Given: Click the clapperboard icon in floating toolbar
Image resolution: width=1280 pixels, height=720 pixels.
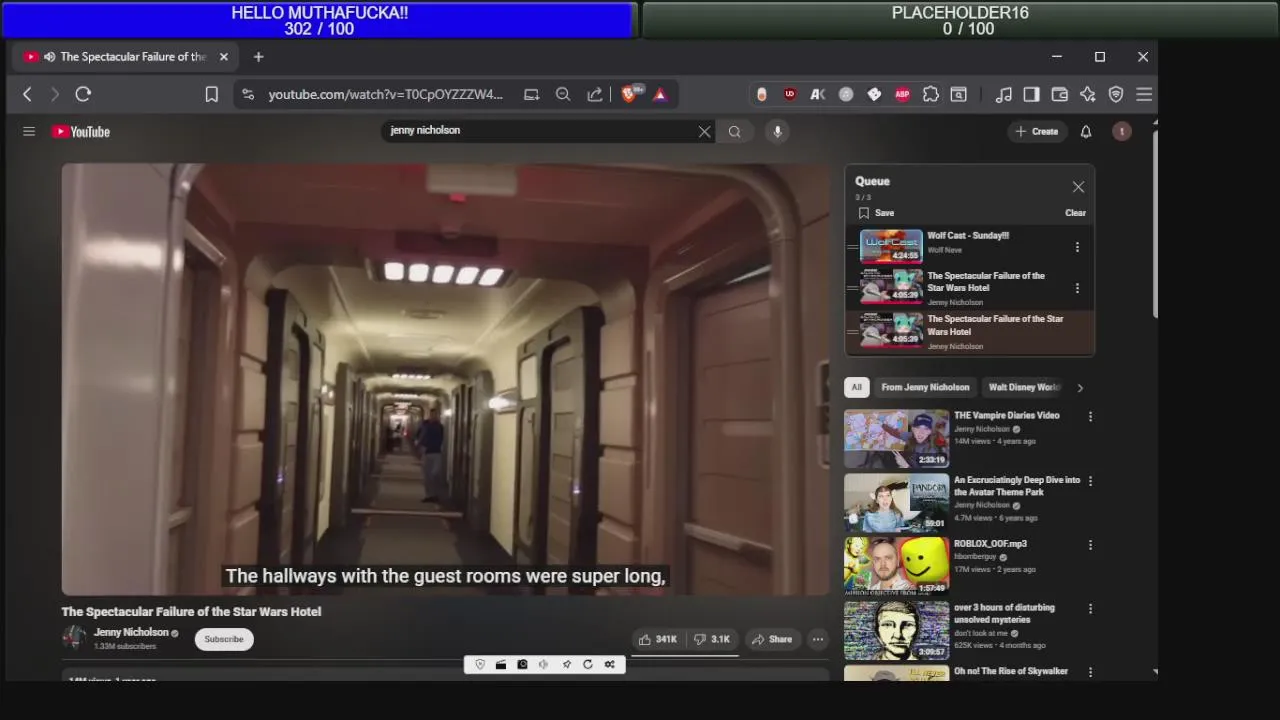Looking at the screenshot, I should [501, 664].
